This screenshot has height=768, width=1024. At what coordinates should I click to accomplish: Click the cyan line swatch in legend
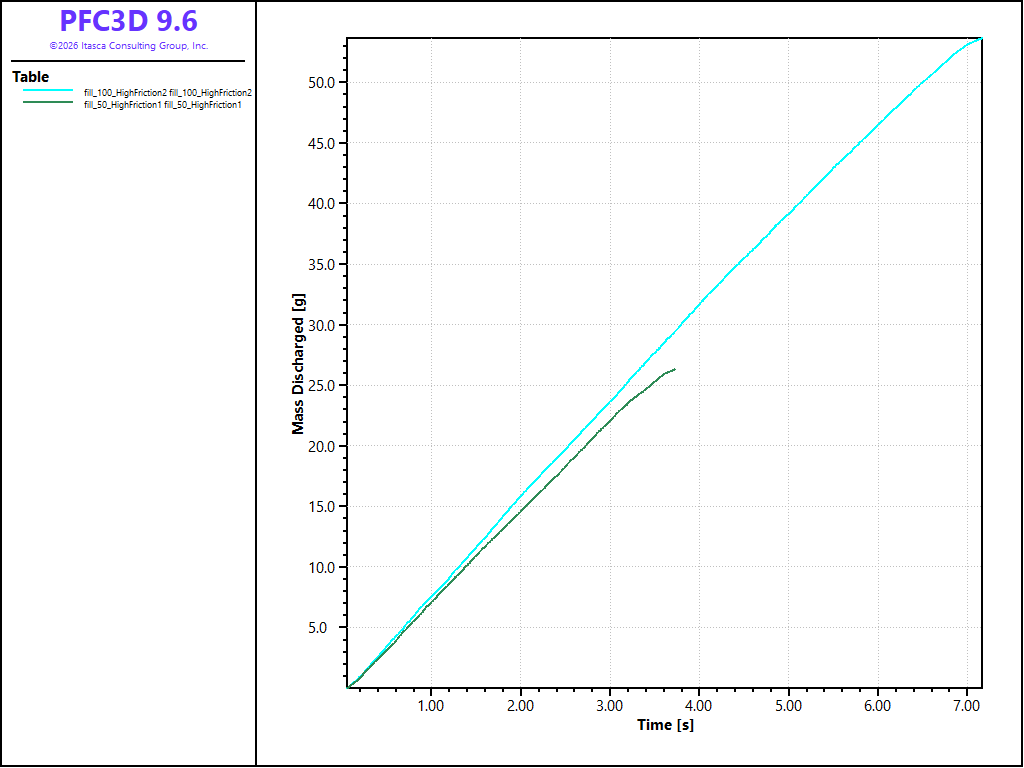point(47,92)
